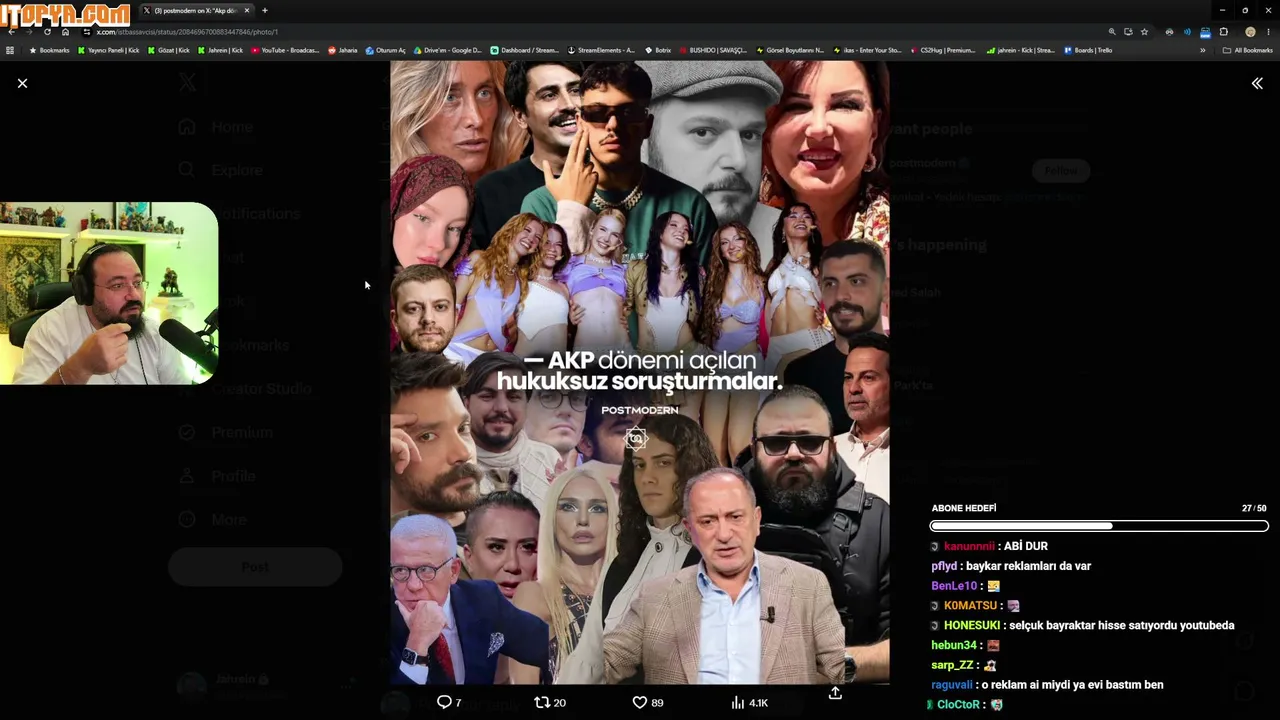This screenshot has width=1280, height=720.
Task: View post analytics bar chart icon
Action: pyautogui.click(x=738, y=702)
